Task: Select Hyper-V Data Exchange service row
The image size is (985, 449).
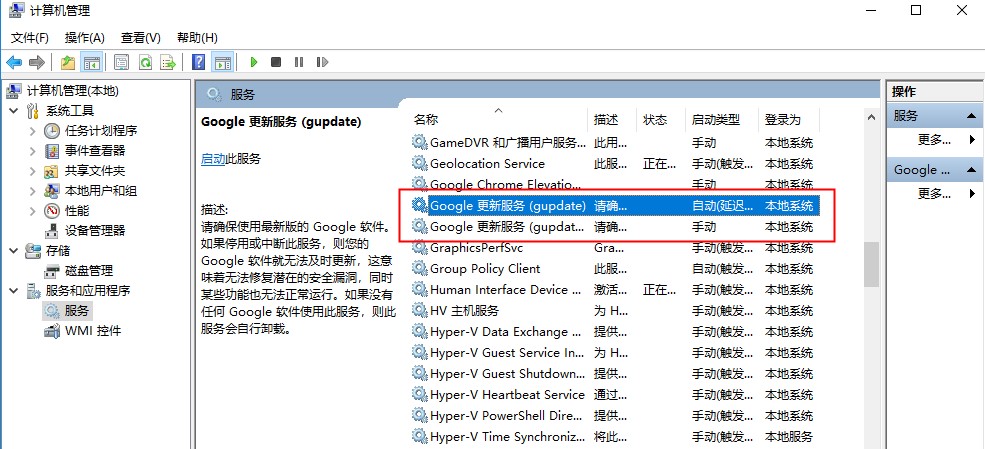Action: click(616, 332)
